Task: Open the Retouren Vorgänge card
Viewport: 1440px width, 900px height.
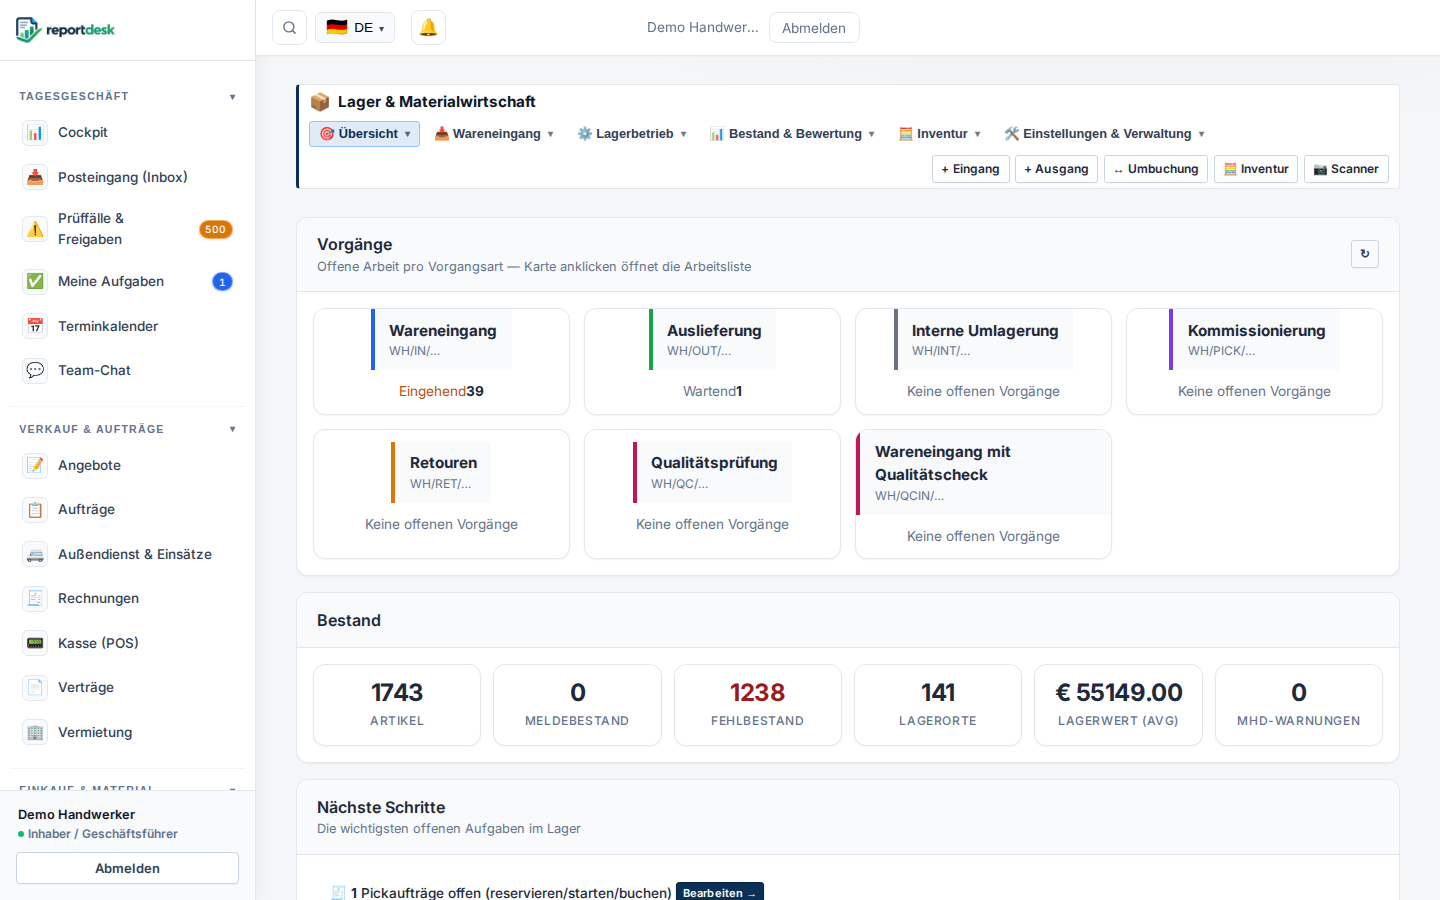Action: (441, 494)
